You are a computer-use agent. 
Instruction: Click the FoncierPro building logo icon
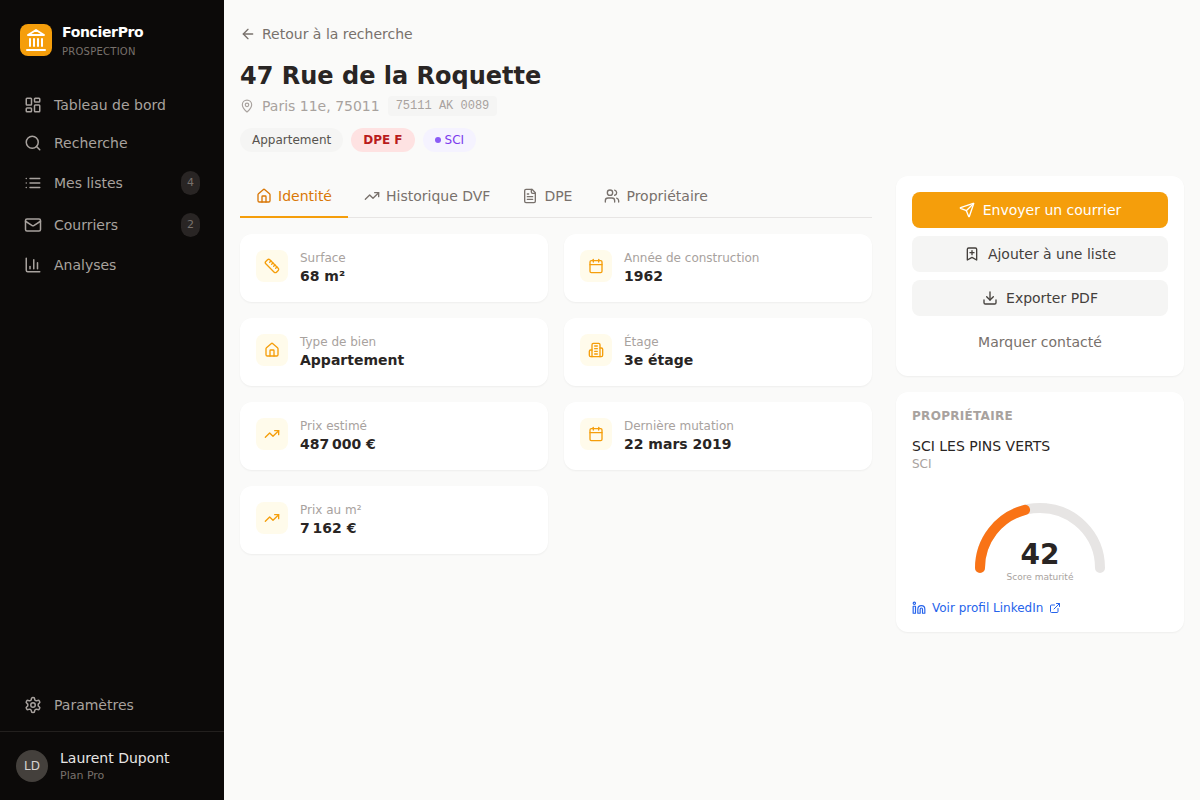[36, 40]
